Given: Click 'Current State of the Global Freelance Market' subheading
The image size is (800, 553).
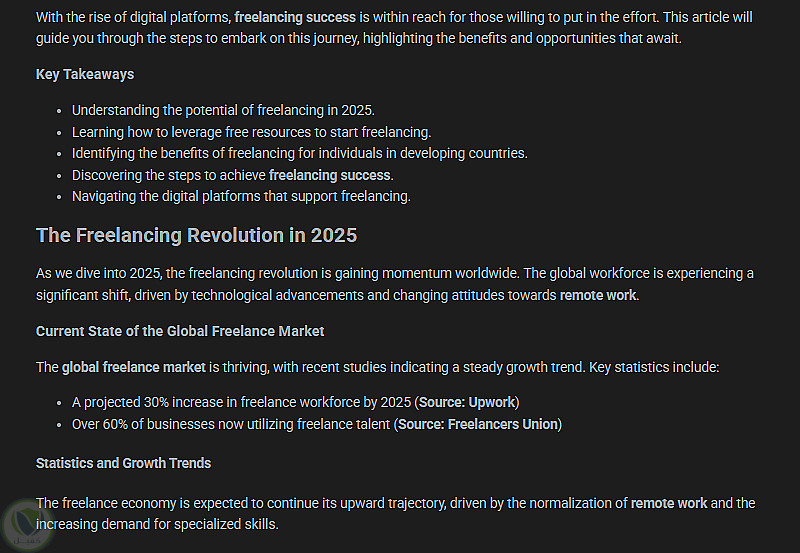Looking at the screenshot, I should [180, 331].
